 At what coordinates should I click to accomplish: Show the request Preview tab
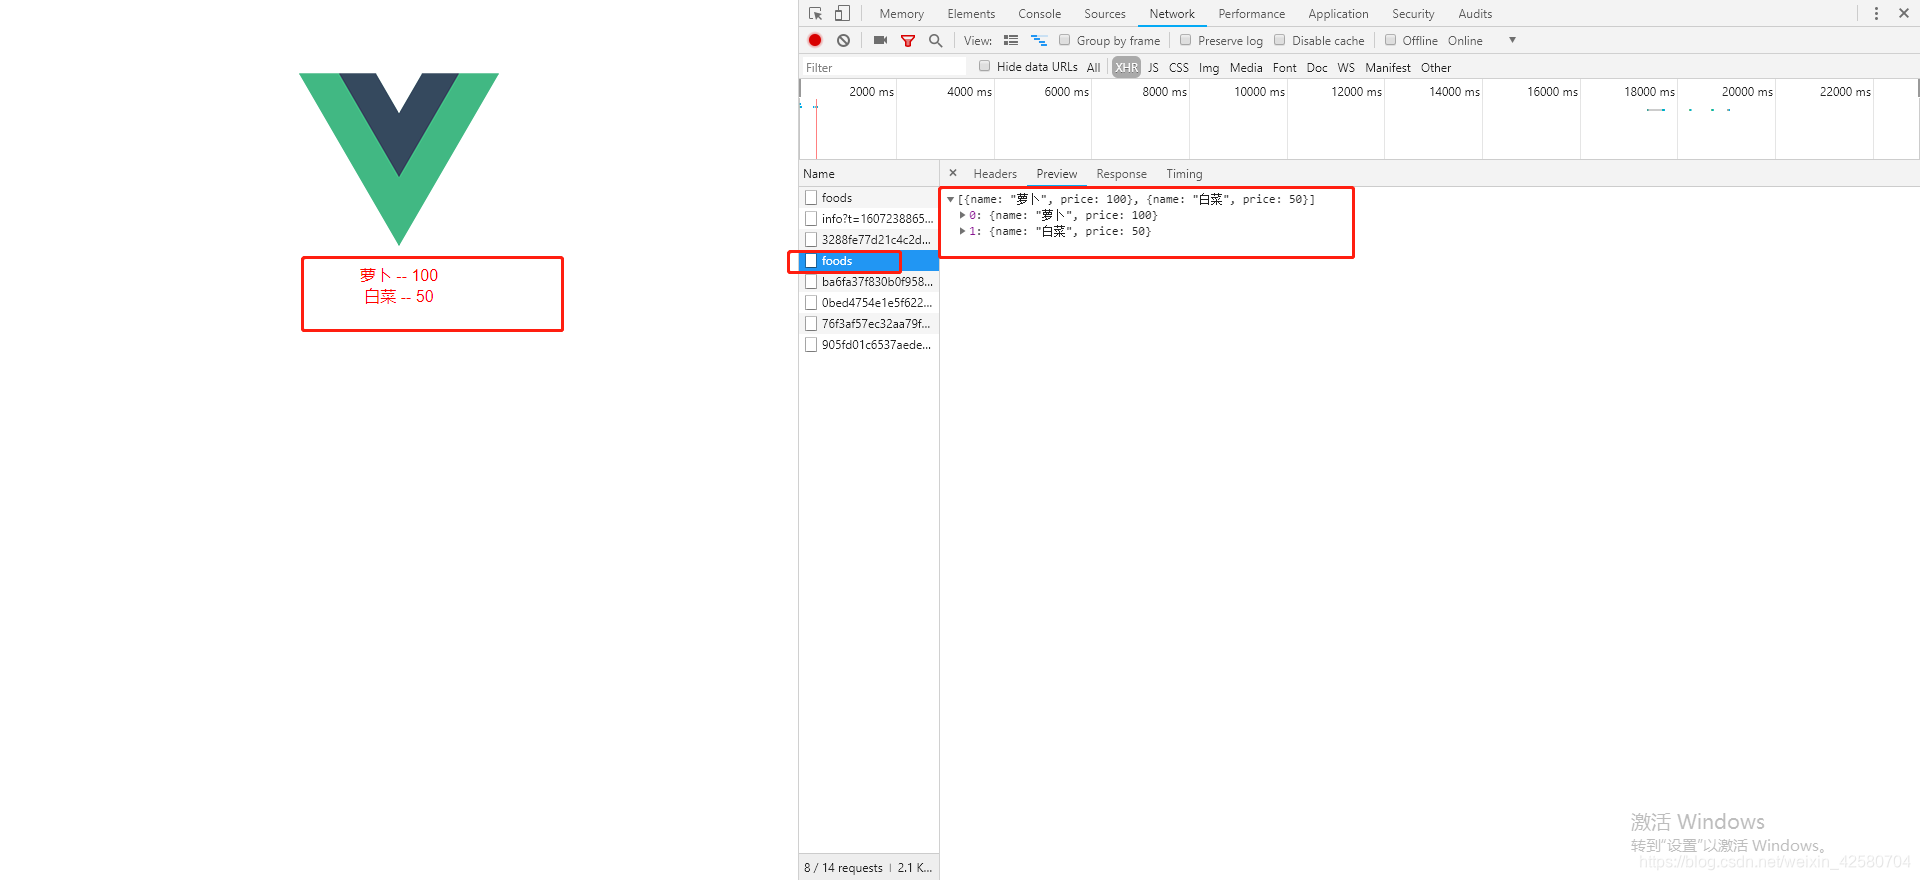click(x=1057, y=174)
